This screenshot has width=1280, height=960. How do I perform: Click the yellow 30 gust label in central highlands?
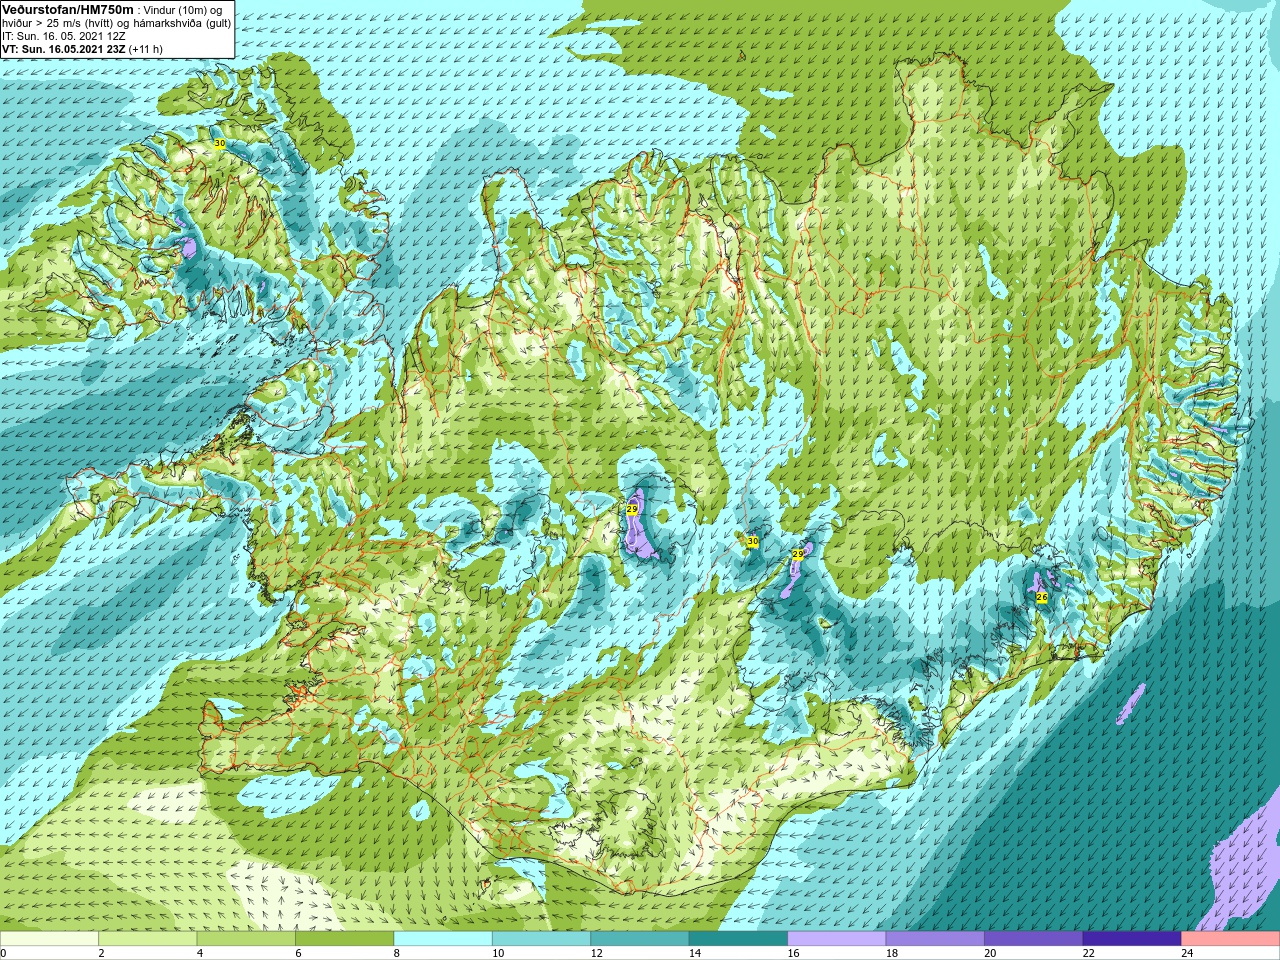pyautogui.click(x=753, y=541)
